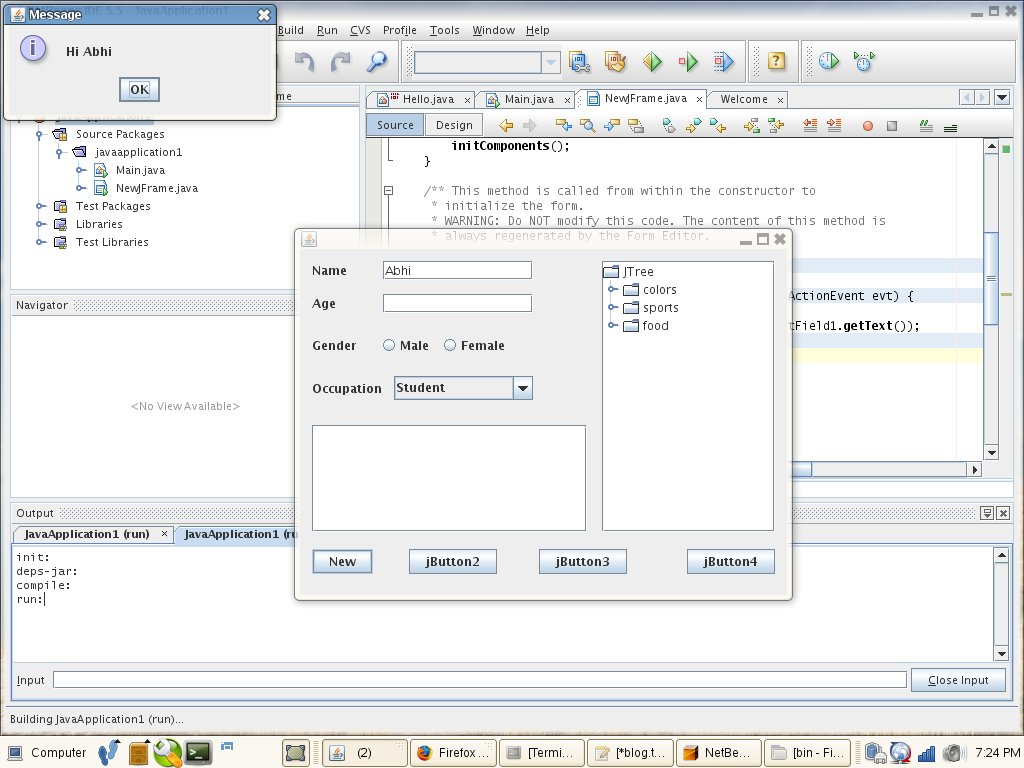
Task: Click the Redo arrow in the NetBeans toolbar
Action: 340,61
